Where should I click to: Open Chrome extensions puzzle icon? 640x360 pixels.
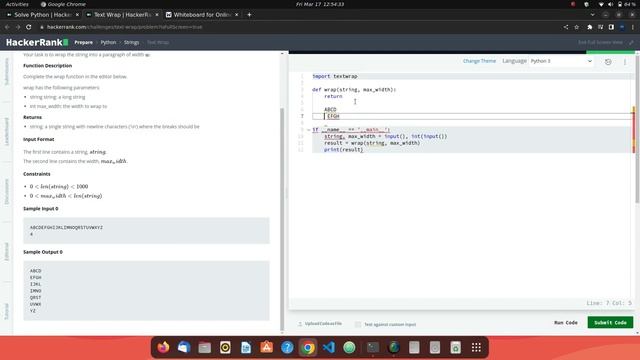coord(589,27)
